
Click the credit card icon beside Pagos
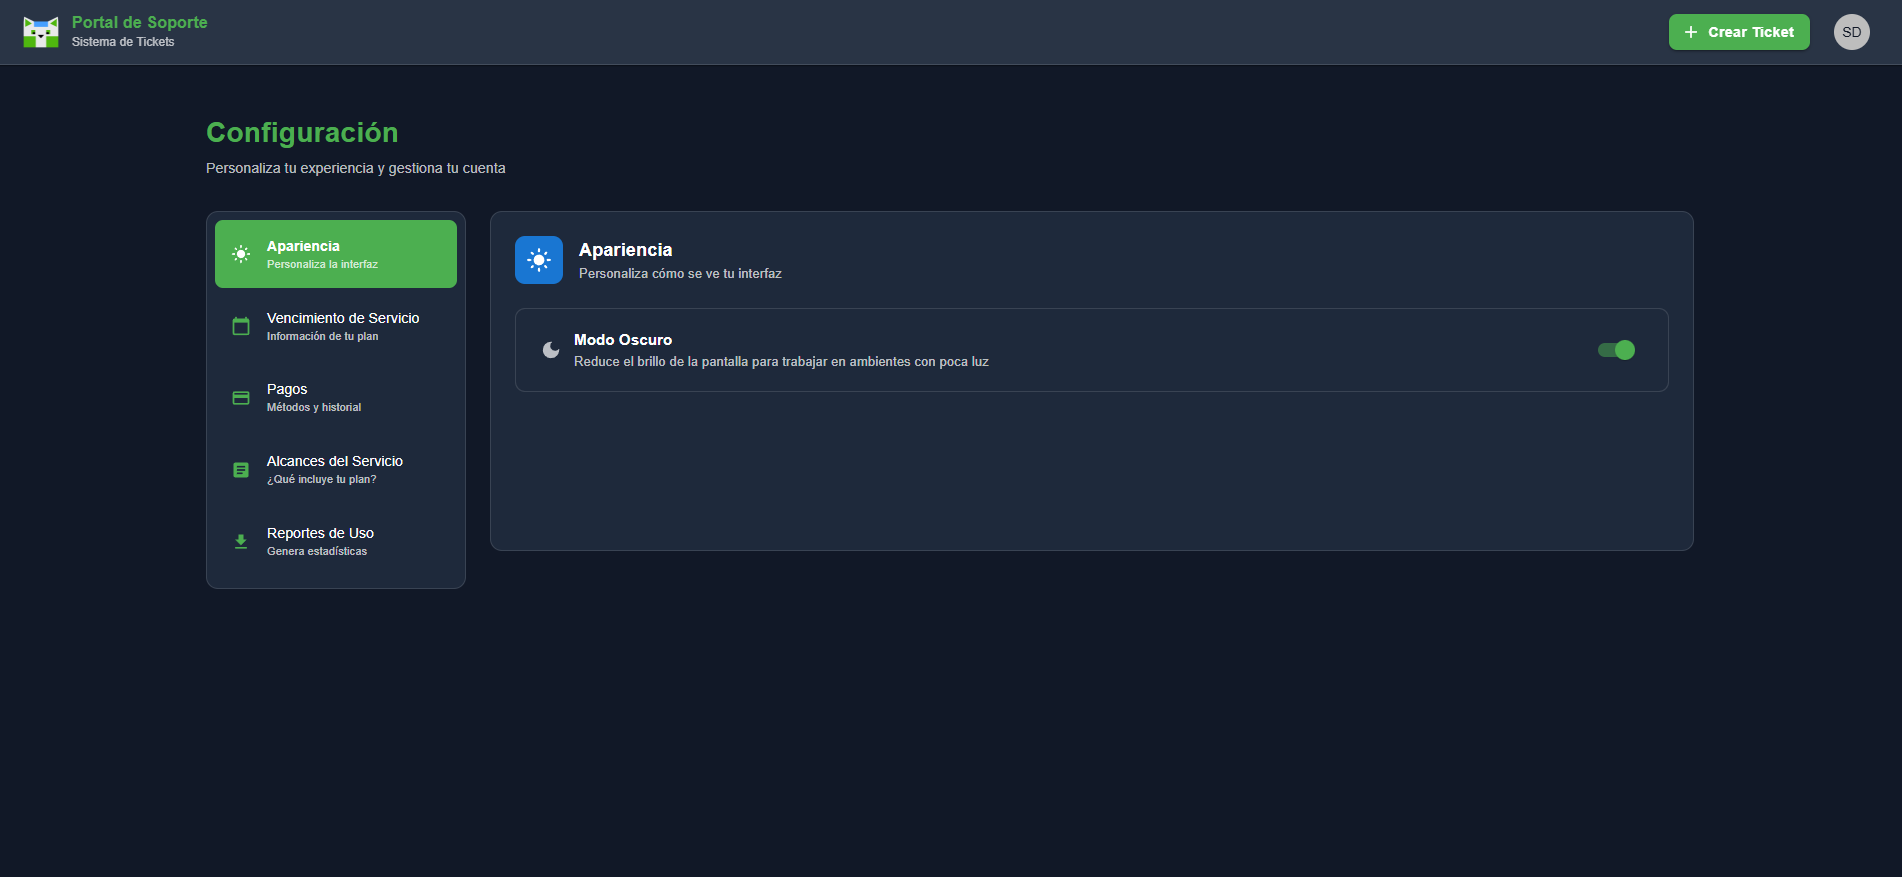point(241,398)
